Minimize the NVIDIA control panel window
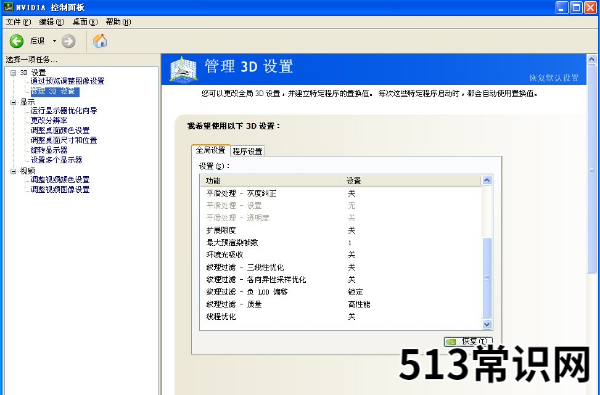600x395 pixels. pyautogui.click(x=561, y=7)
